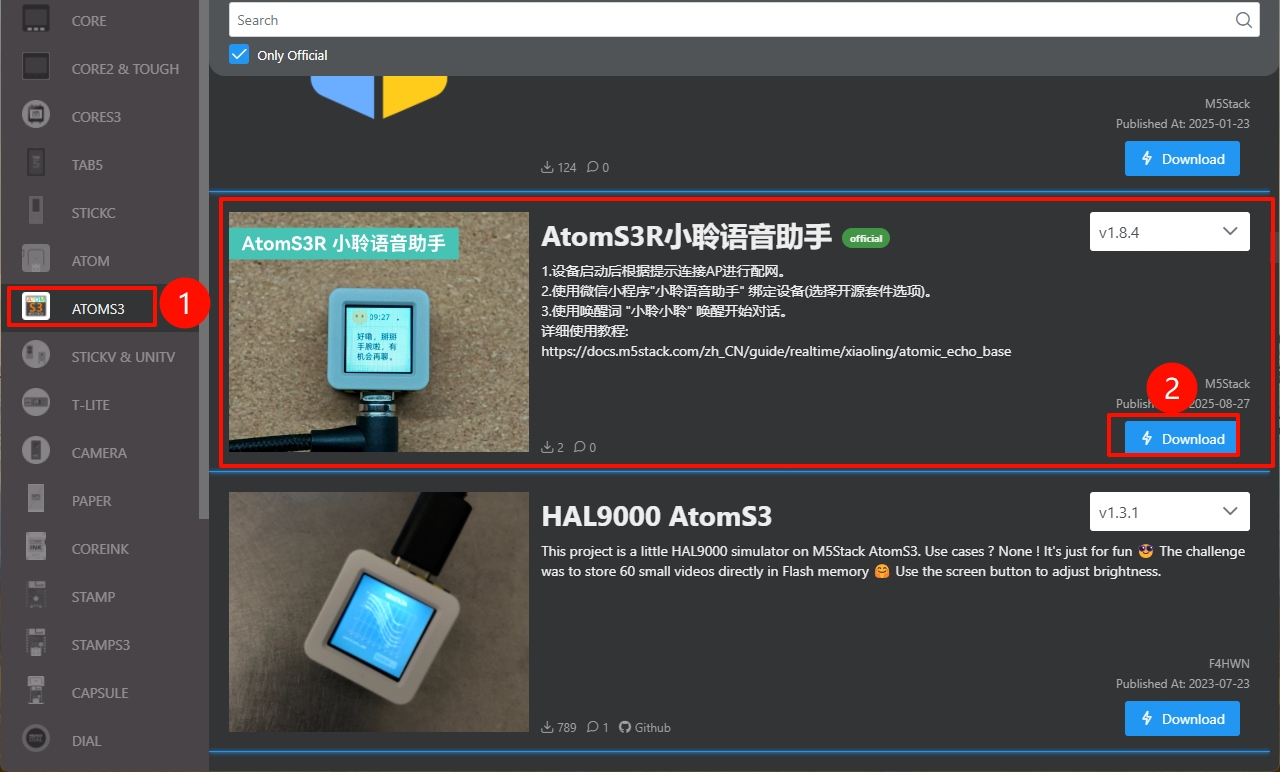This screenshot has width=1280, height=772.
Task: Click the search magnifier icon
Action: coord(1243,20)
